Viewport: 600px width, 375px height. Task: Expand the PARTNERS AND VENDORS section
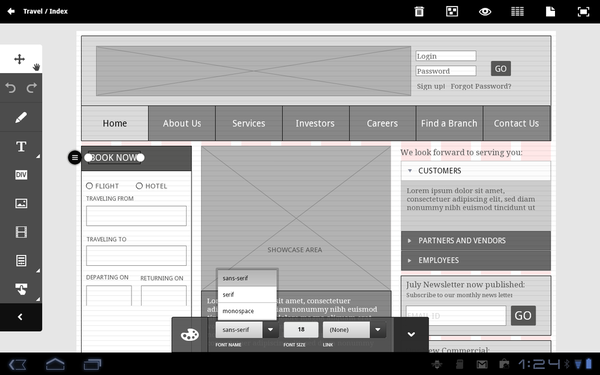476,241
